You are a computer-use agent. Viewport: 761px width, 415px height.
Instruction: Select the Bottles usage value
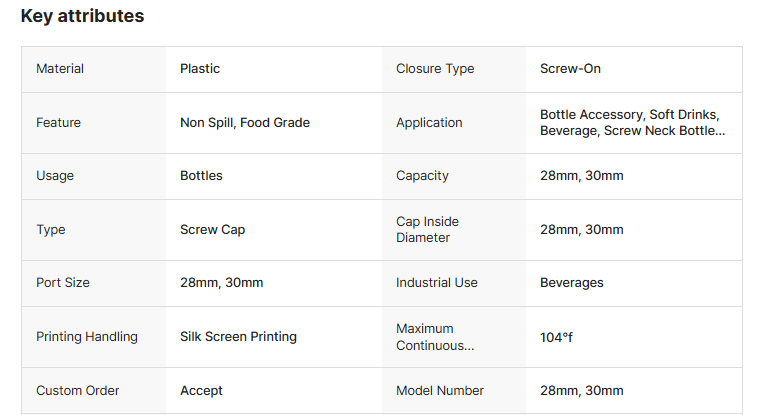[201, 176]
